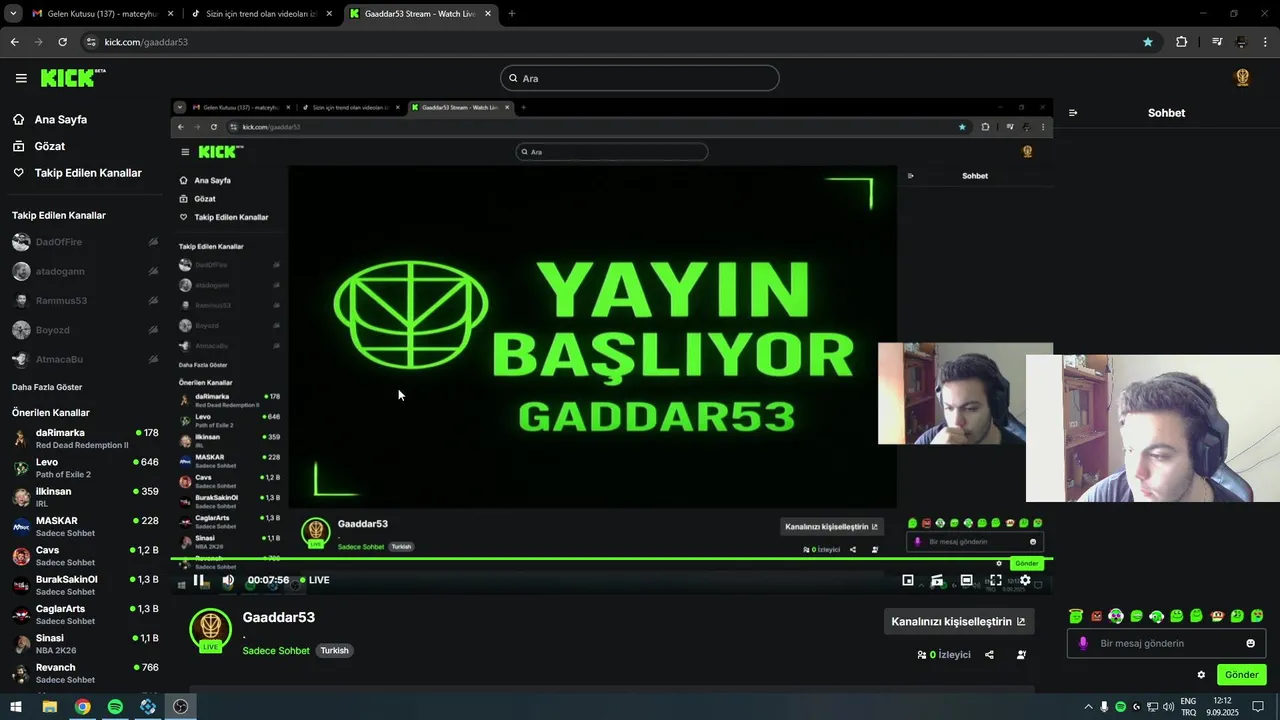Pause the live stream playback

pos(199,580)
